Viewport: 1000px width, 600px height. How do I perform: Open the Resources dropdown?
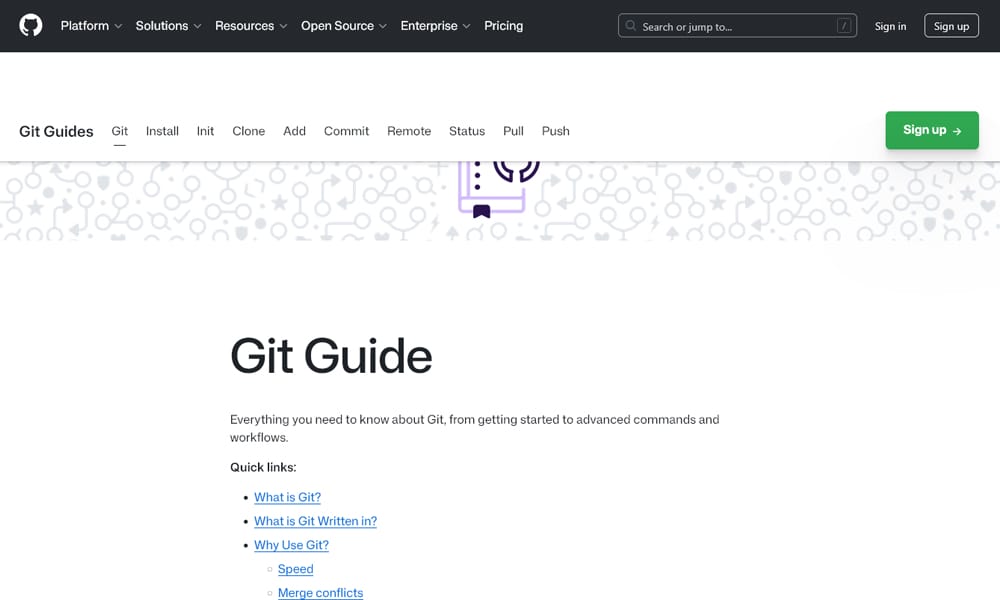tap(251, 26)
